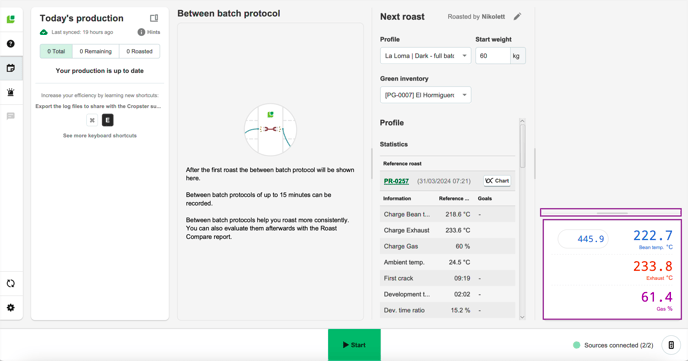The height and width of the screenshot is (361, 688).
Task: Open the Profile dropdown La Loma Dark
Action: point(426,56)
